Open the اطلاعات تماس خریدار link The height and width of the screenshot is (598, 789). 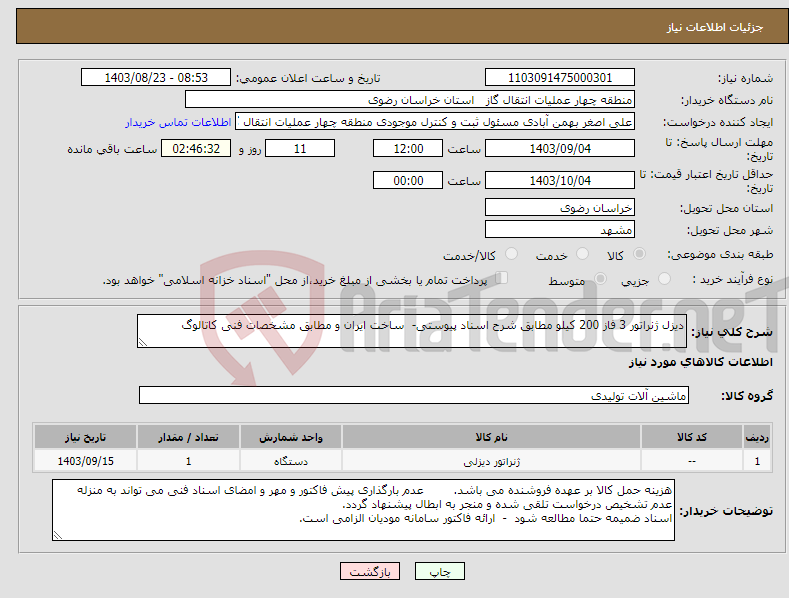[x=178, y=122]
